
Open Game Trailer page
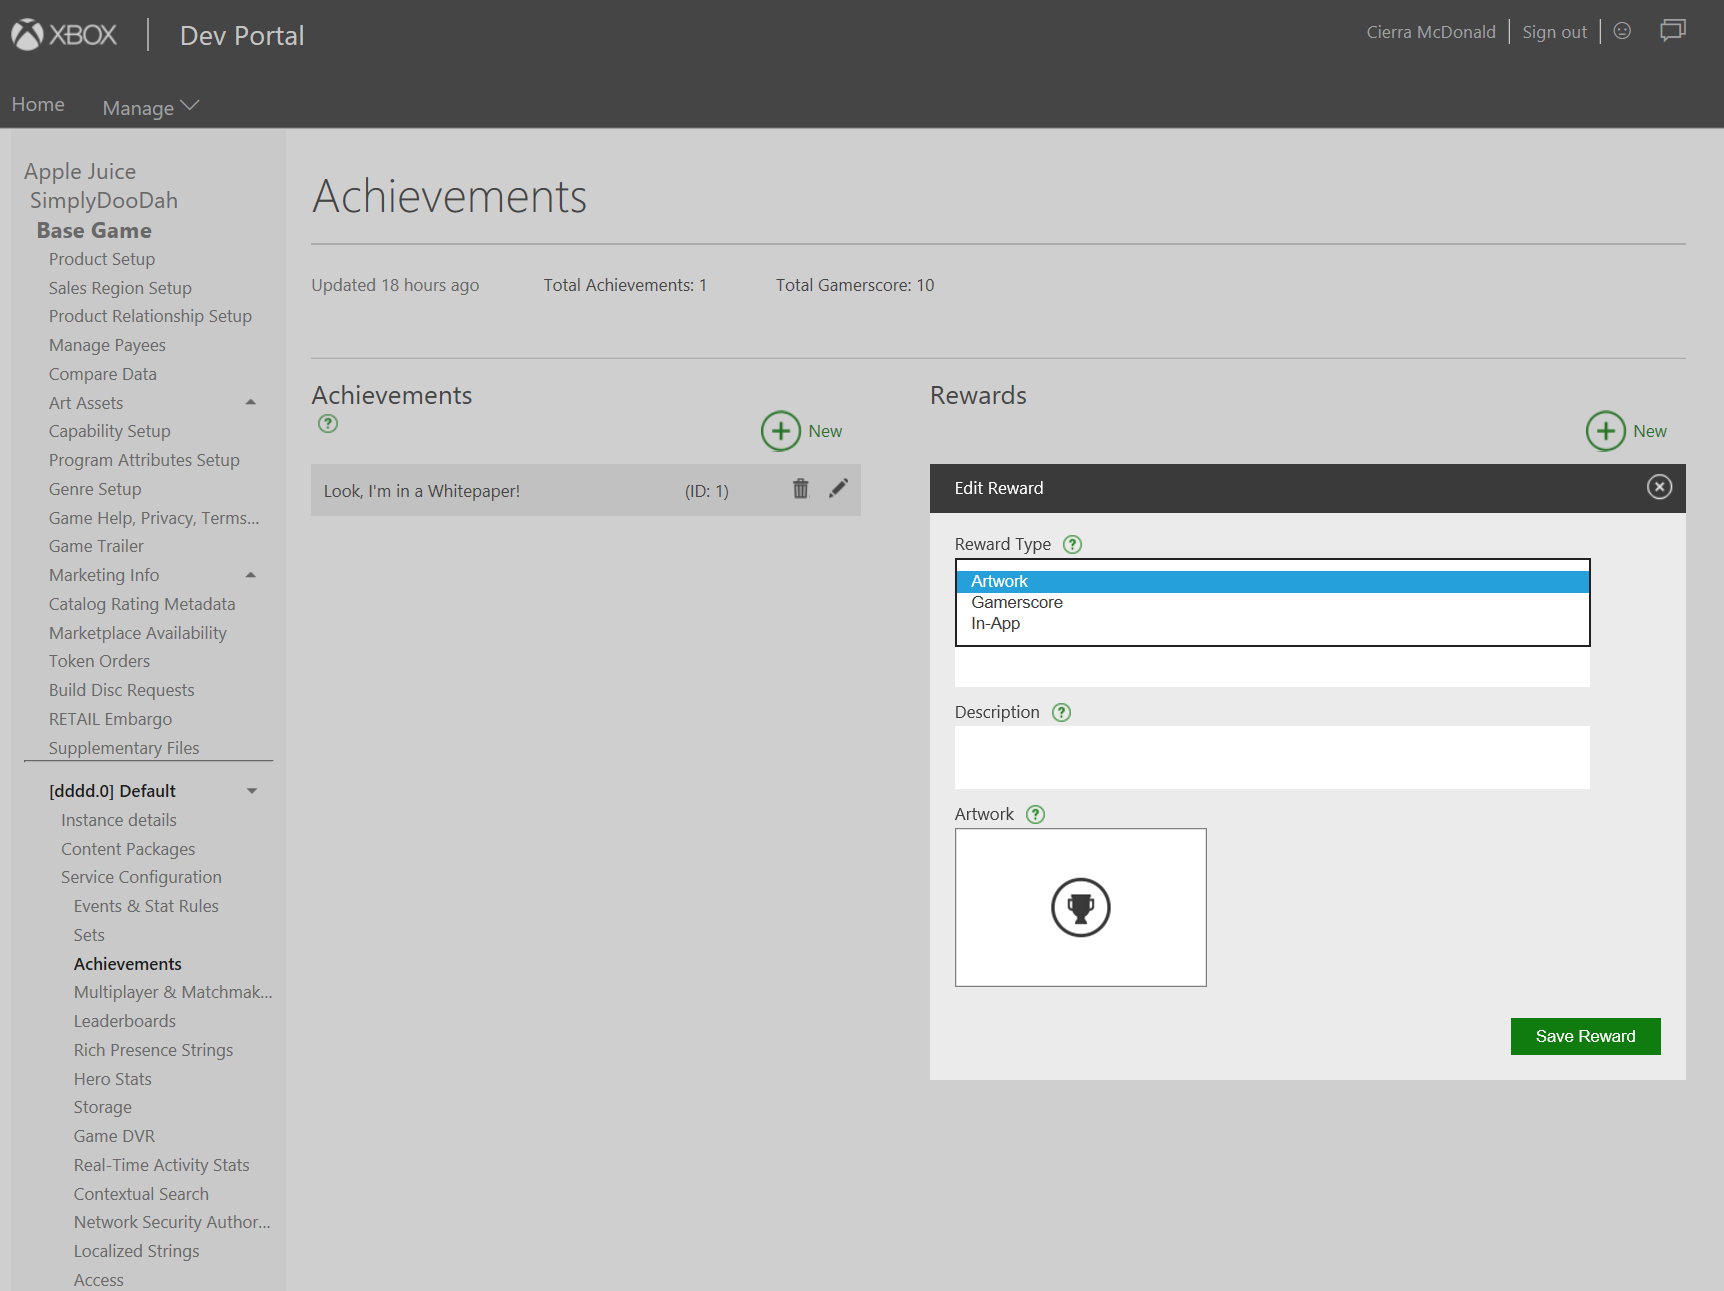pos(96,546)
